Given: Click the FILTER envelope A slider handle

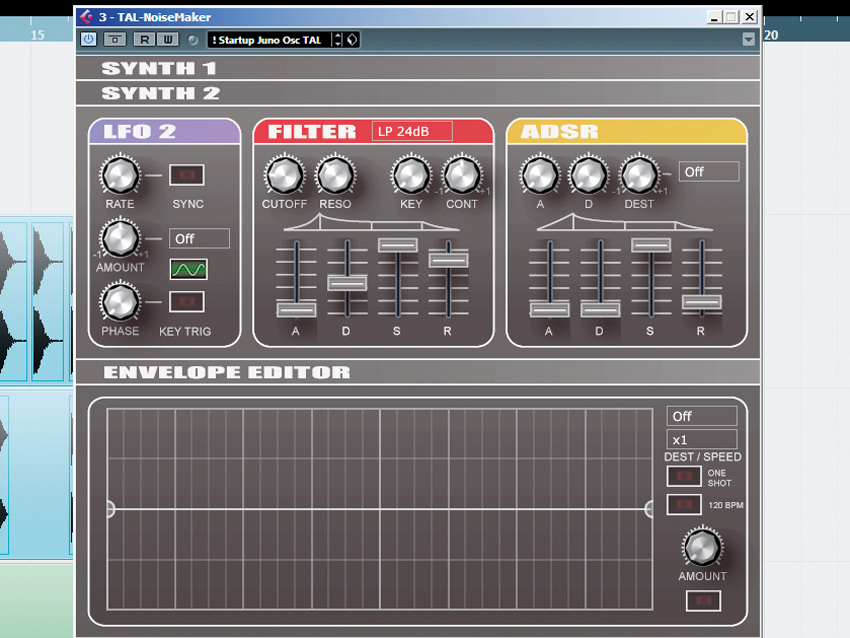Looking at the screenshot, I should 297,310.
